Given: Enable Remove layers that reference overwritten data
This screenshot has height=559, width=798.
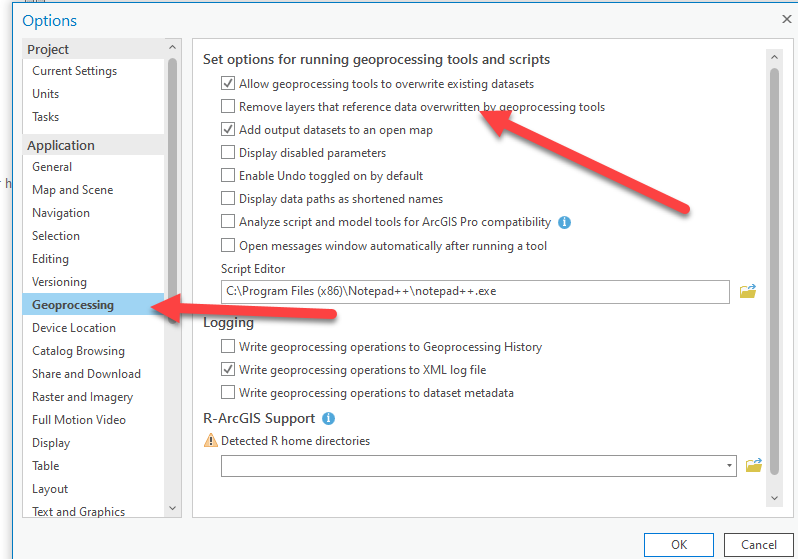Looking at the screenshot, I should [x=228, y=107].
